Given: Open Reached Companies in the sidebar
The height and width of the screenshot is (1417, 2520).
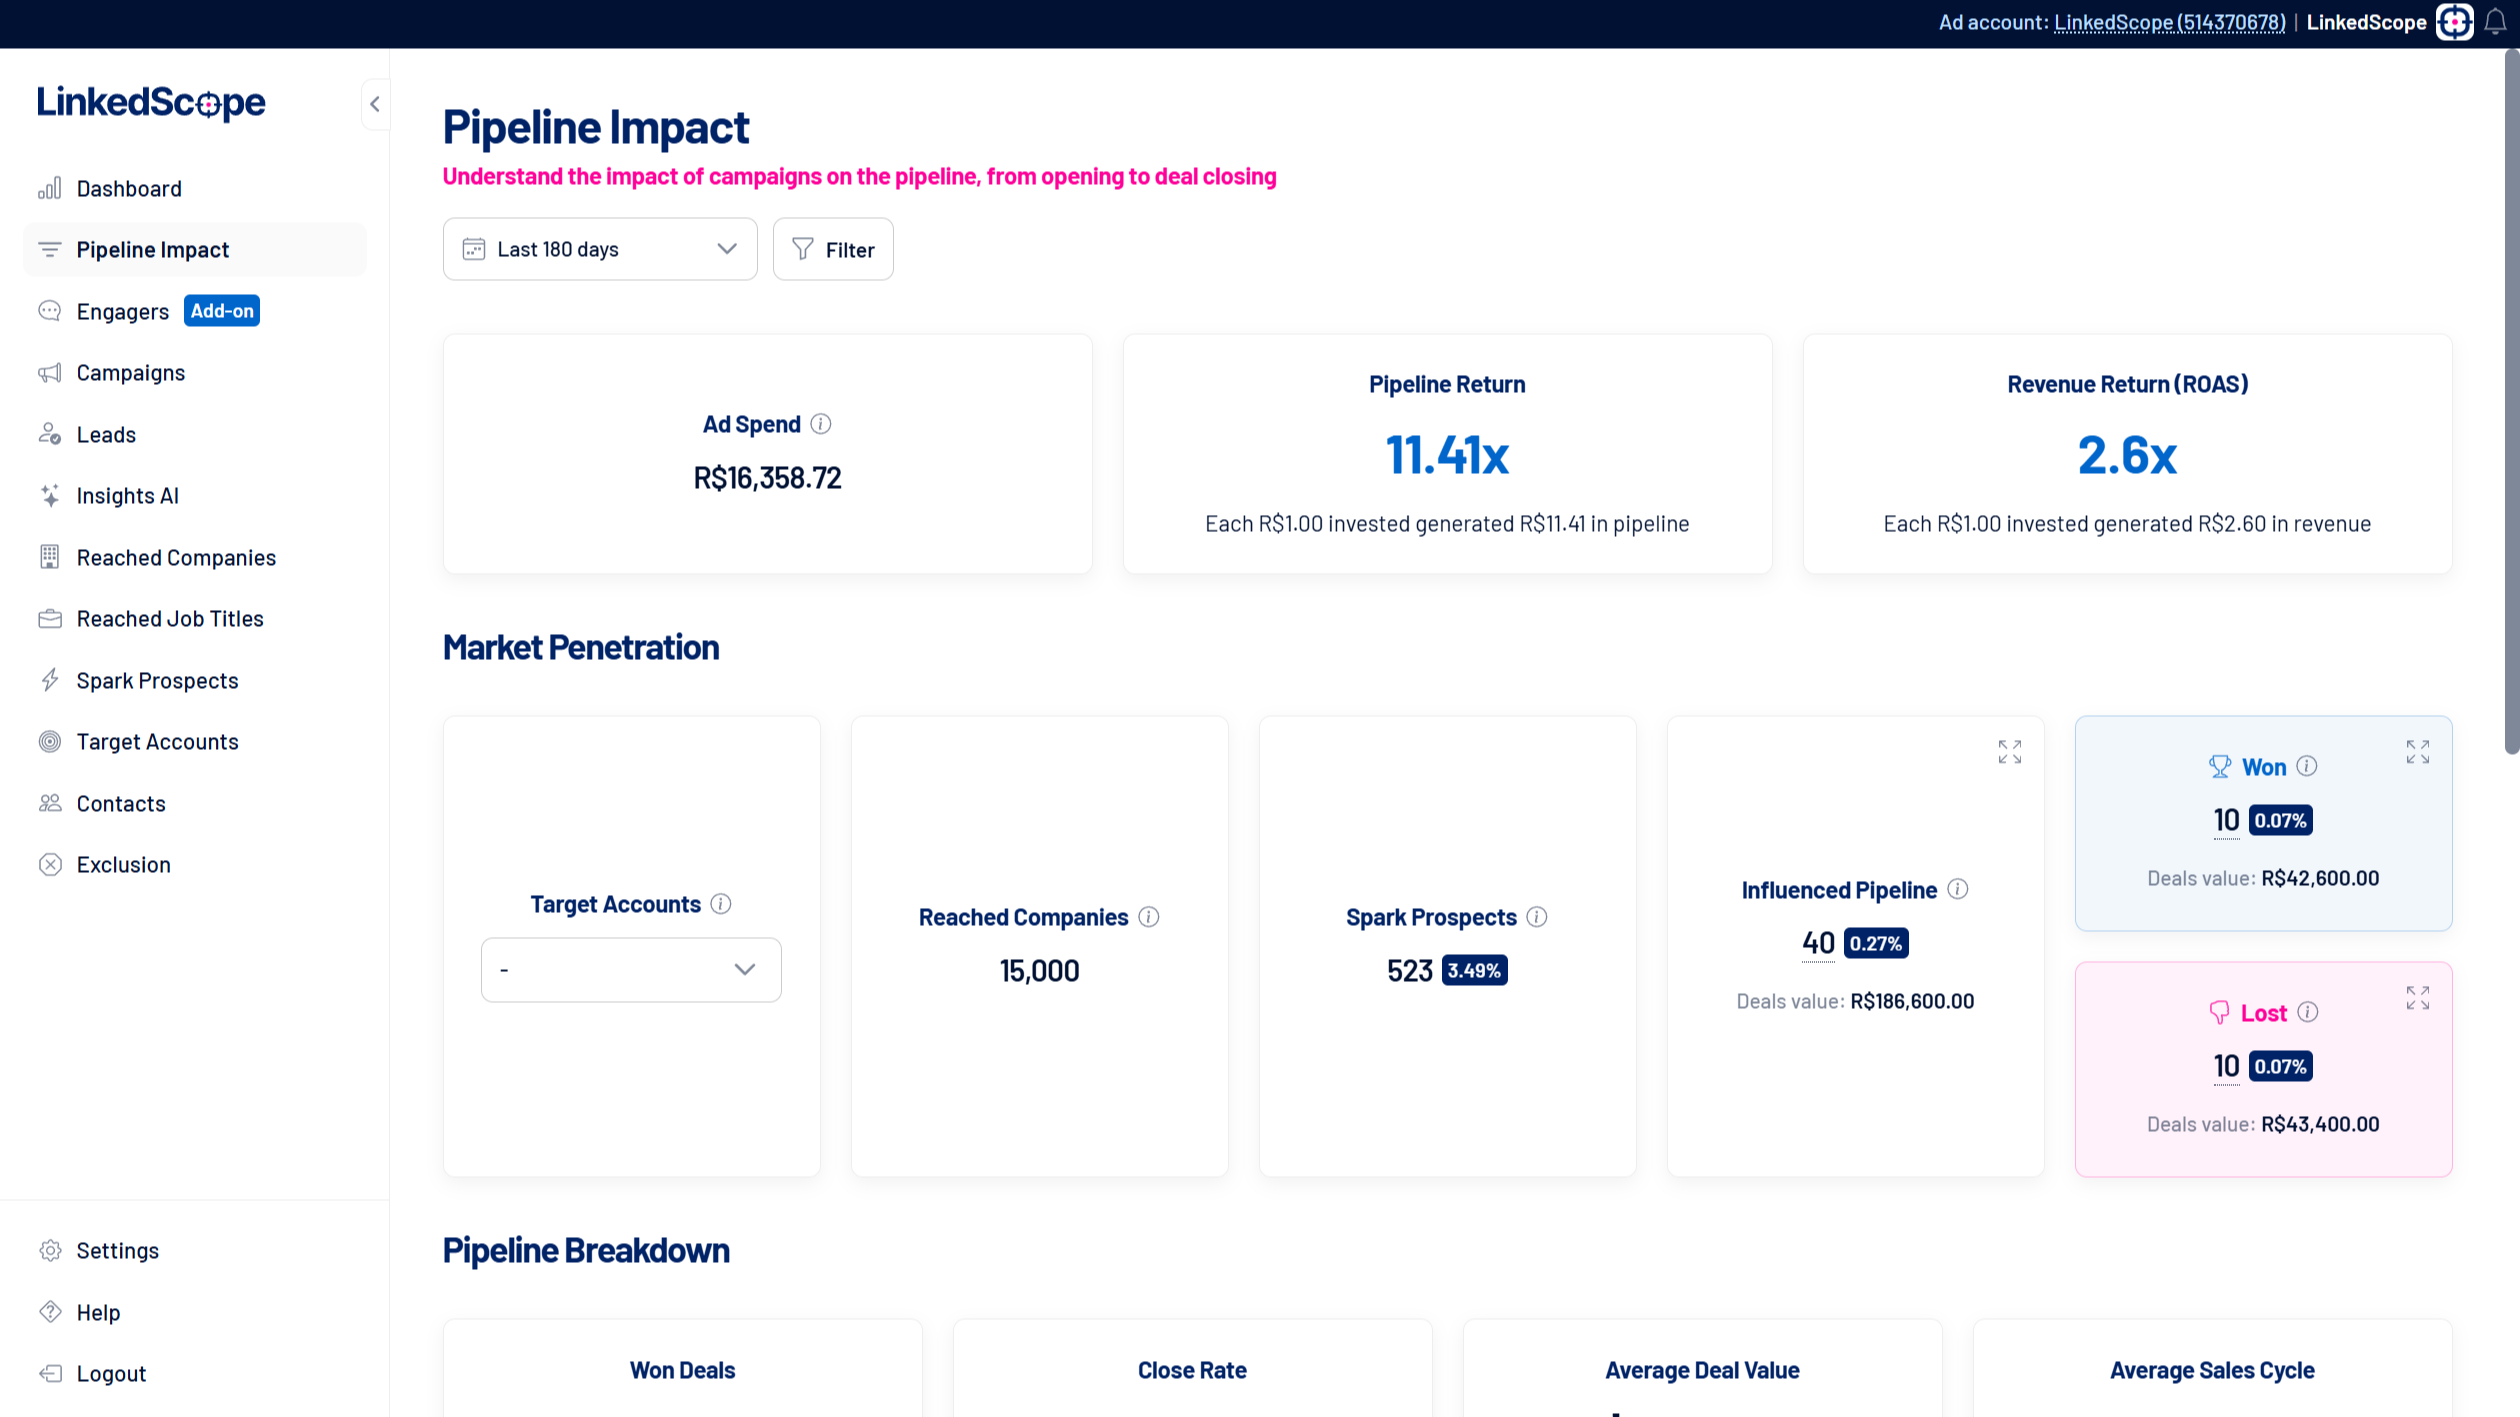Looking at the screenshot, I should [x=194, y=557].
